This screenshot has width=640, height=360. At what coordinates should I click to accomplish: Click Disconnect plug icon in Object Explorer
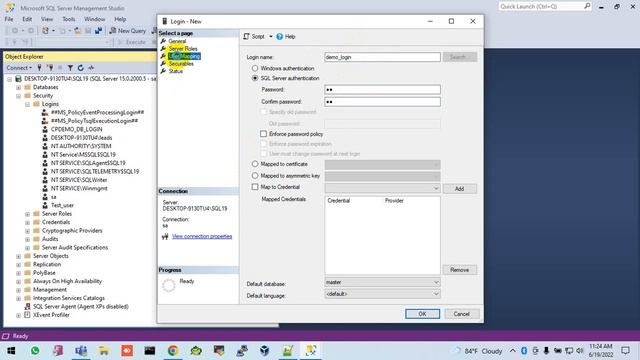pos(50,68)
